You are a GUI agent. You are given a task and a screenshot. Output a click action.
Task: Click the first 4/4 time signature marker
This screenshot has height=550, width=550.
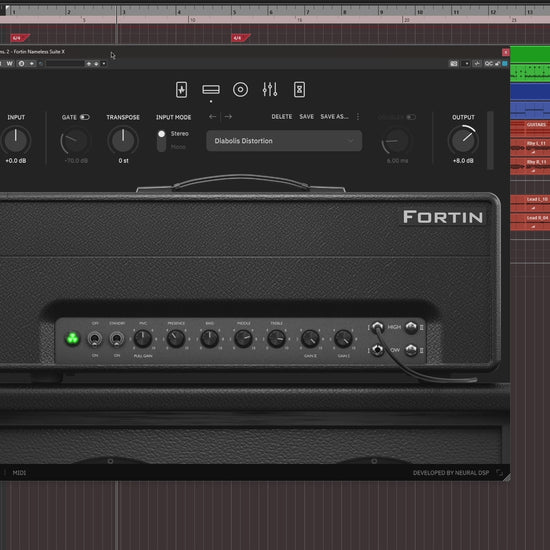pos(20,38)
